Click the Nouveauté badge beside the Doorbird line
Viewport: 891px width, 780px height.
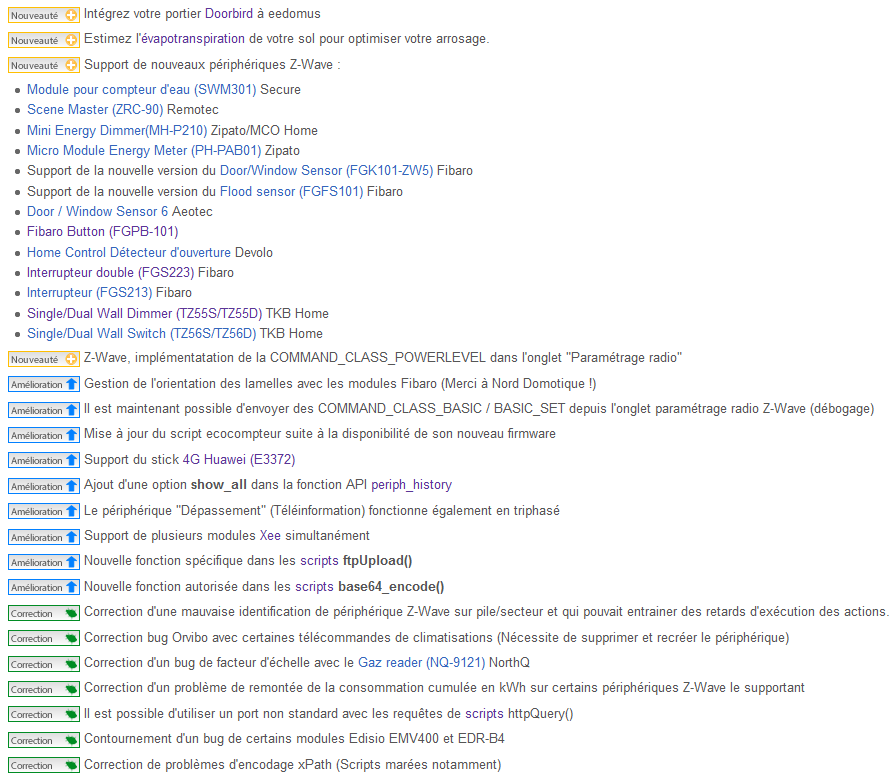pyautogui.click(x=43, y=15)
